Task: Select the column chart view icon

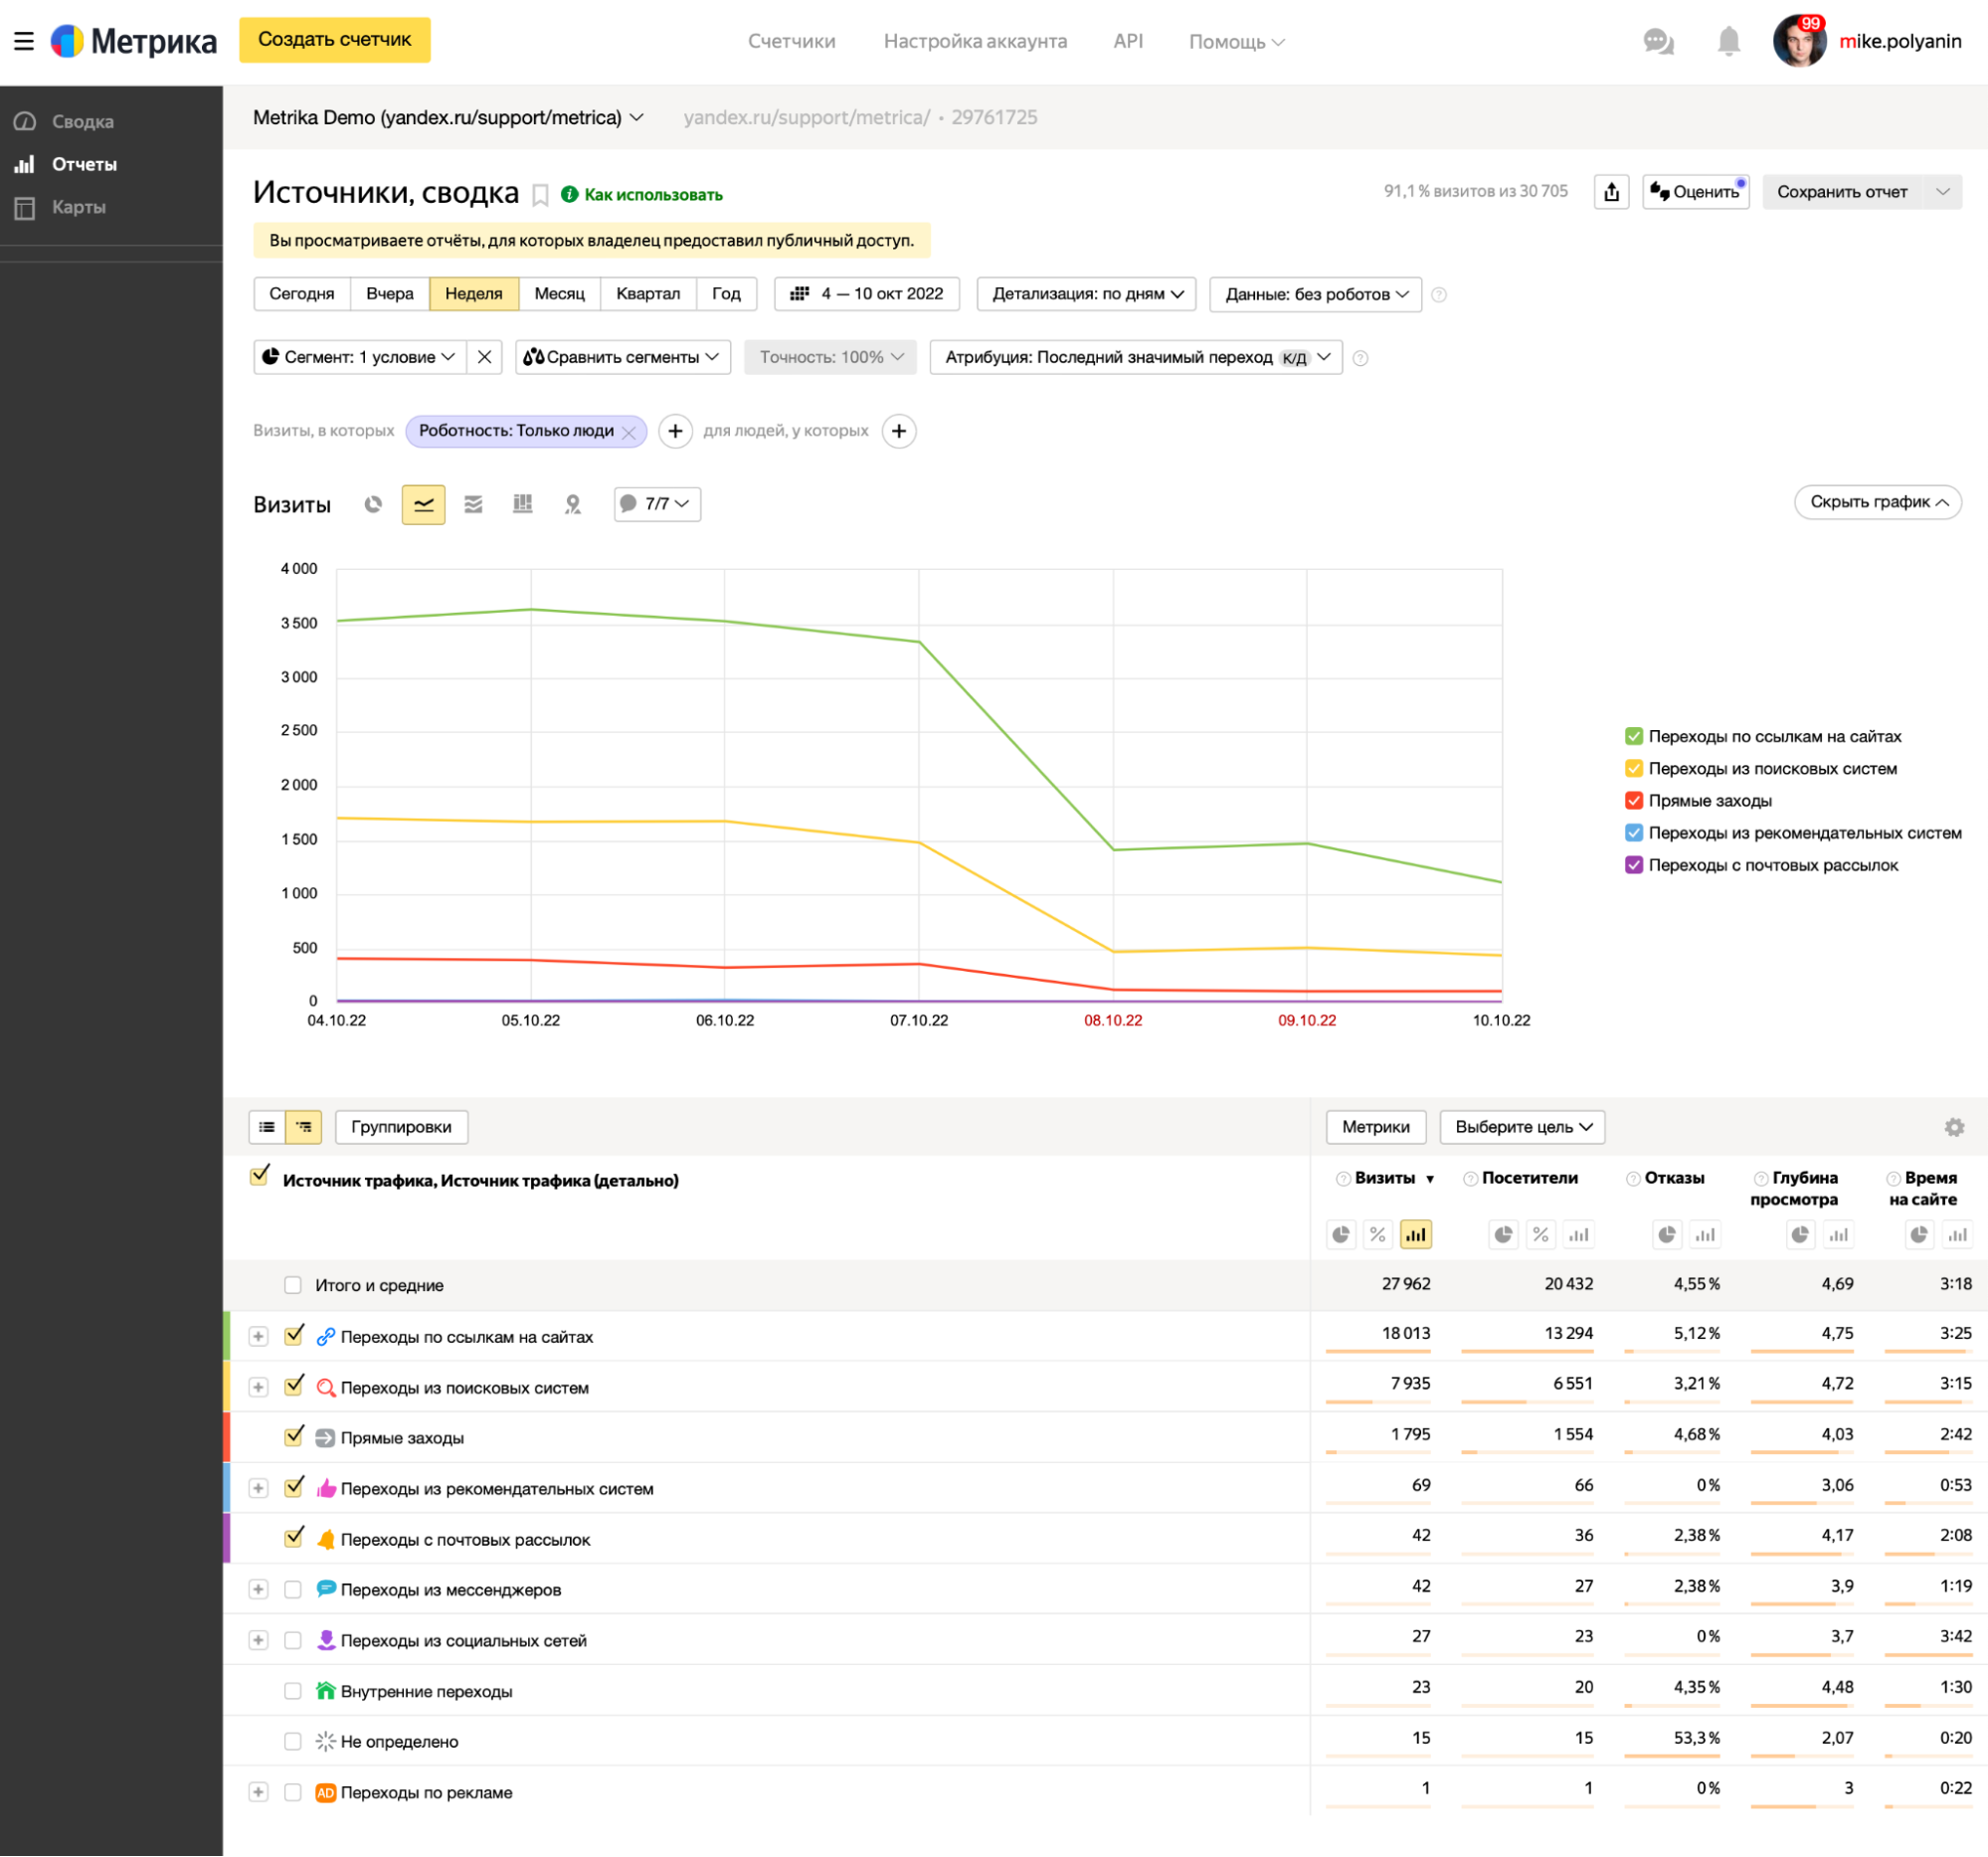Action: click(522, 504)
